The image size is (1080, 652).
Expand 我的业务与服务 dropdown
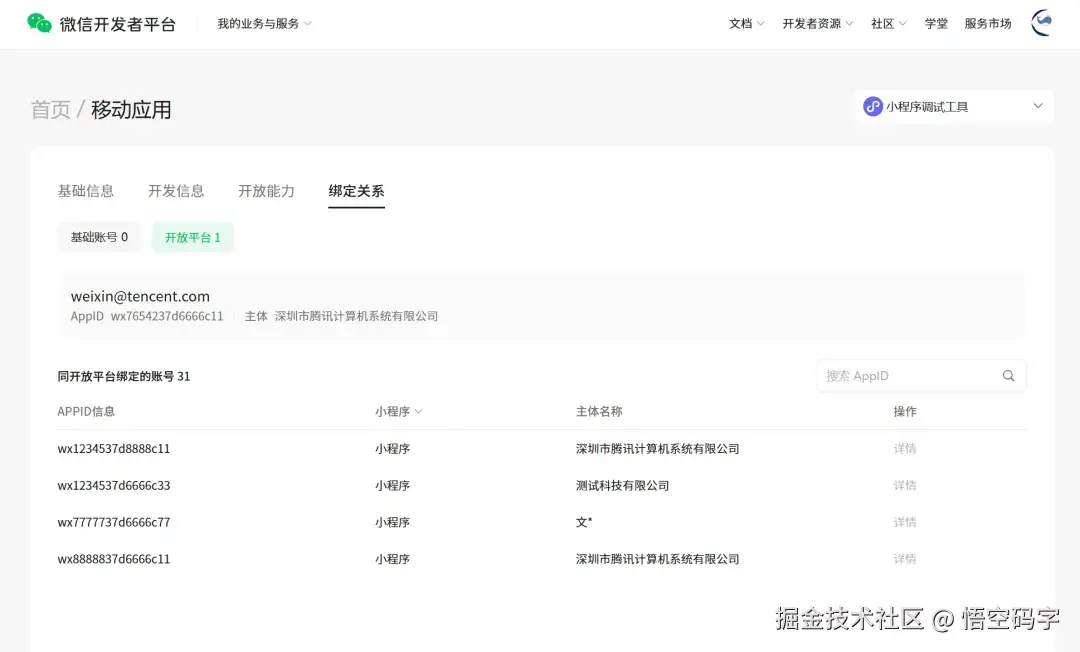[264, 23]
